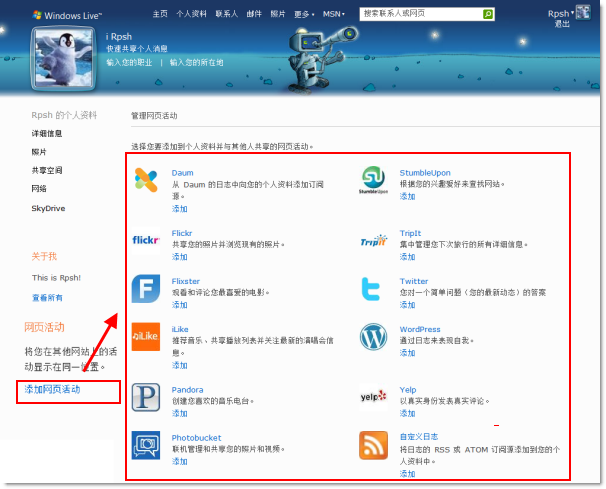Click 退出 to sign out
Image resolution: width=606 pixels, height=489 pixels.
tap(562, 24)
